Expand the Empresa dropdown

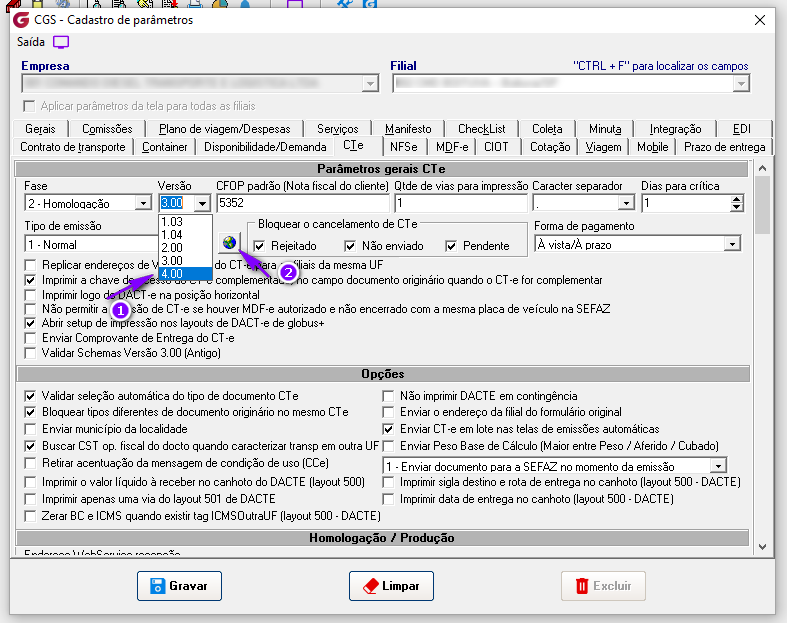pos(370,83)
